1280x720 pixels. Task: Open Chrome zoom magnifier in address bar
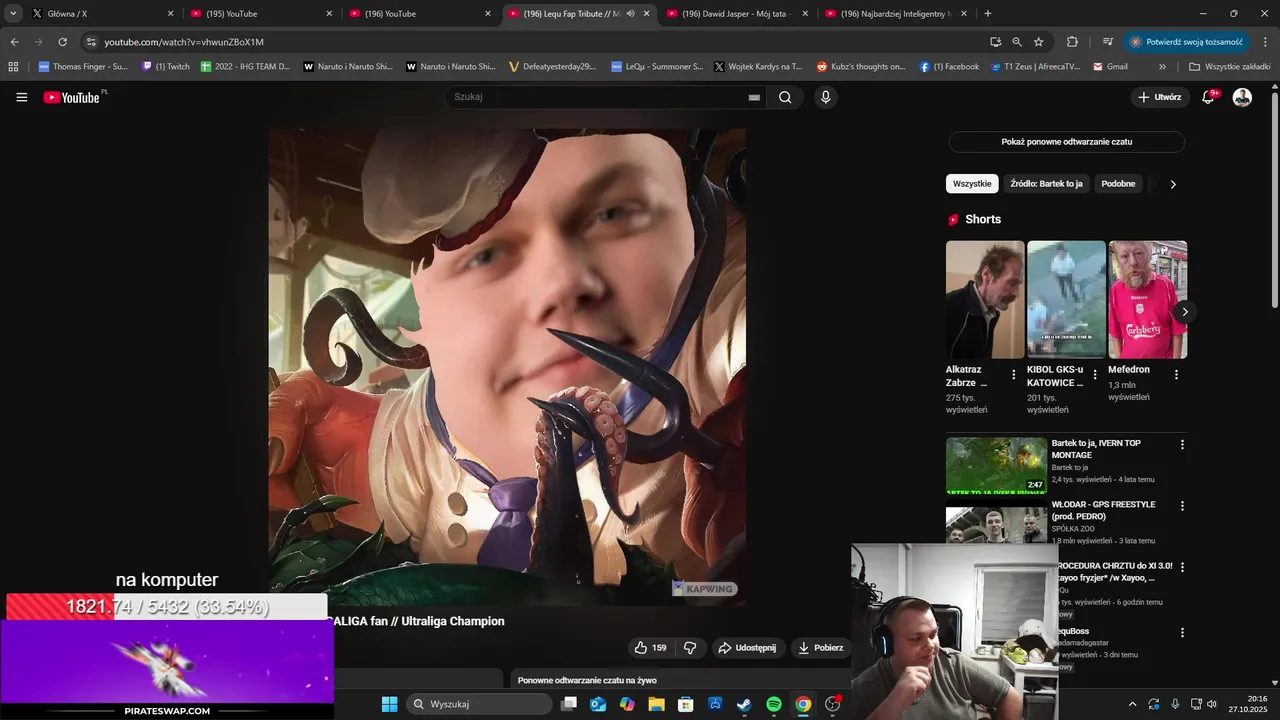(1017, 42)
